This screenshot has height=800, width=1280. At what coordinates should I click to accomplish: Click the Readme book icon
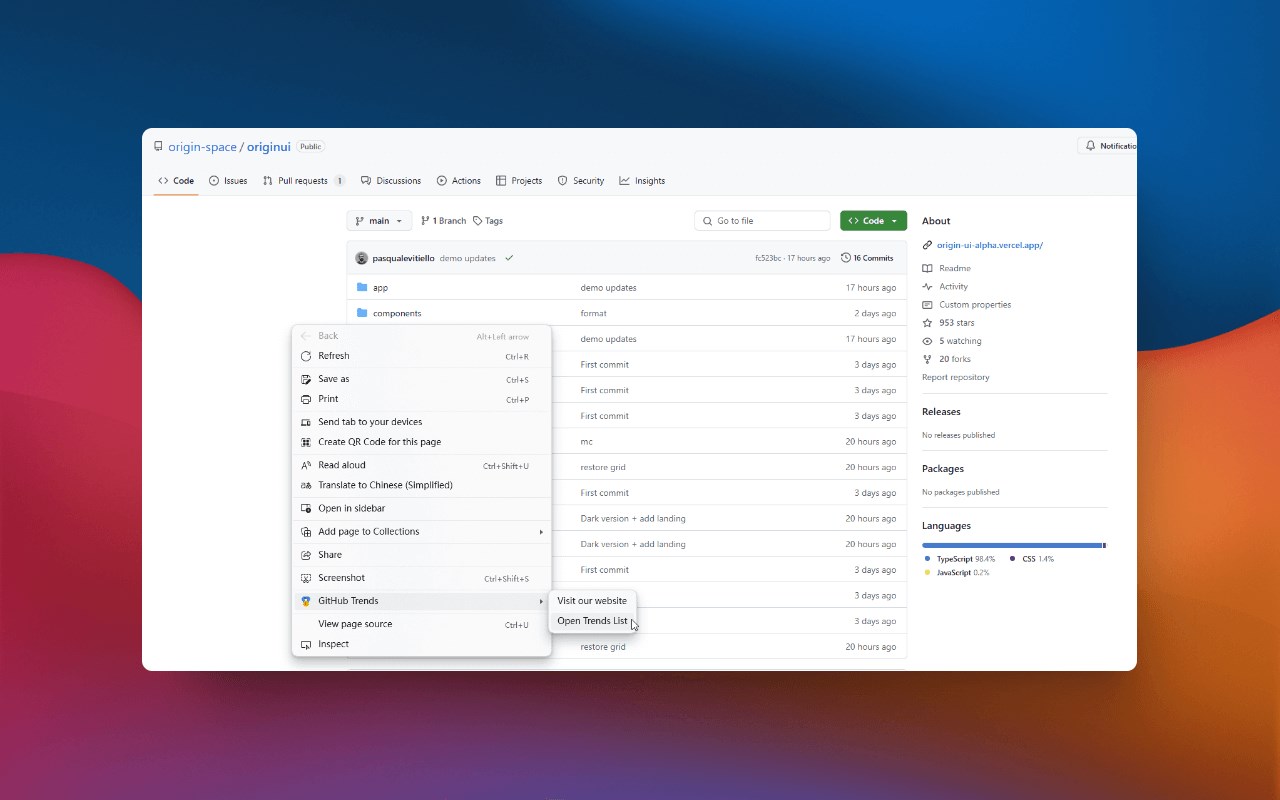click(x=927, y=268)
